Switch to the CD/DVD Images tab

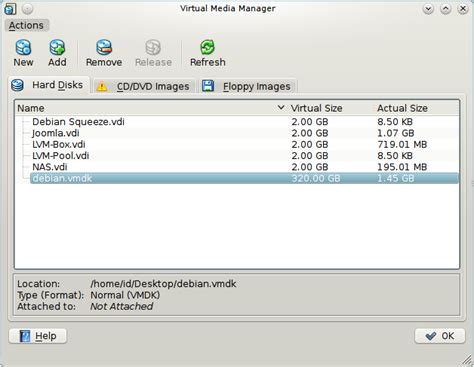pyautogui.click(x=144, y=86)
